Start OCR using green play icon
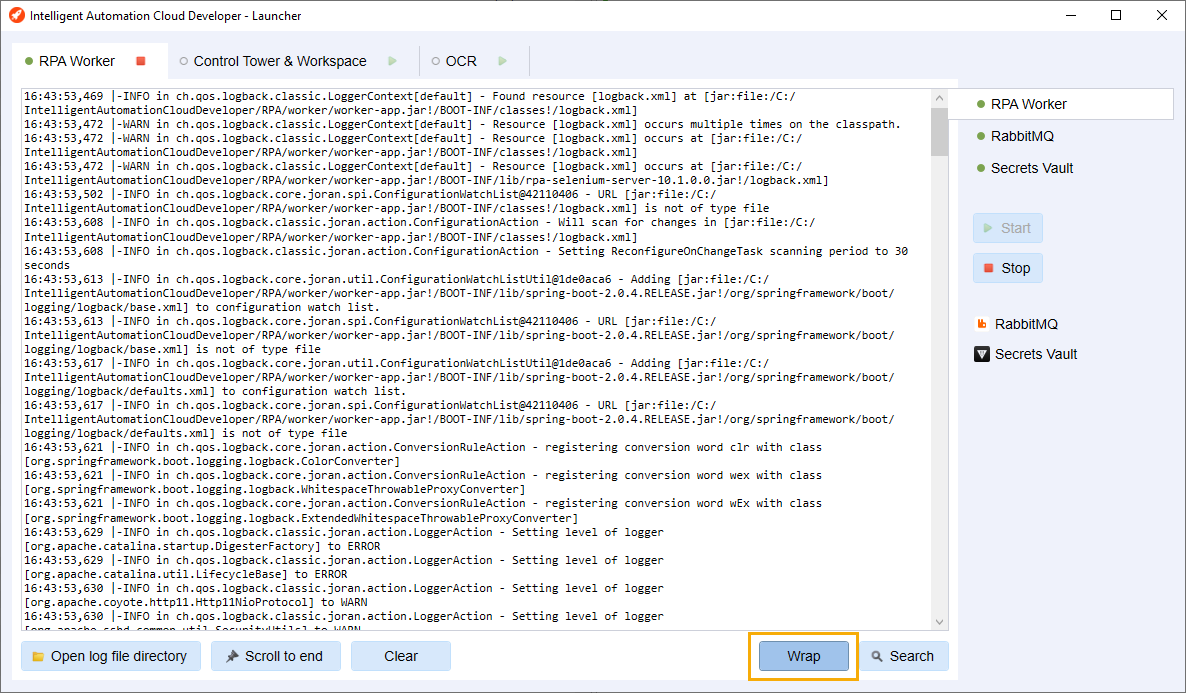 [x=502, y=61]
